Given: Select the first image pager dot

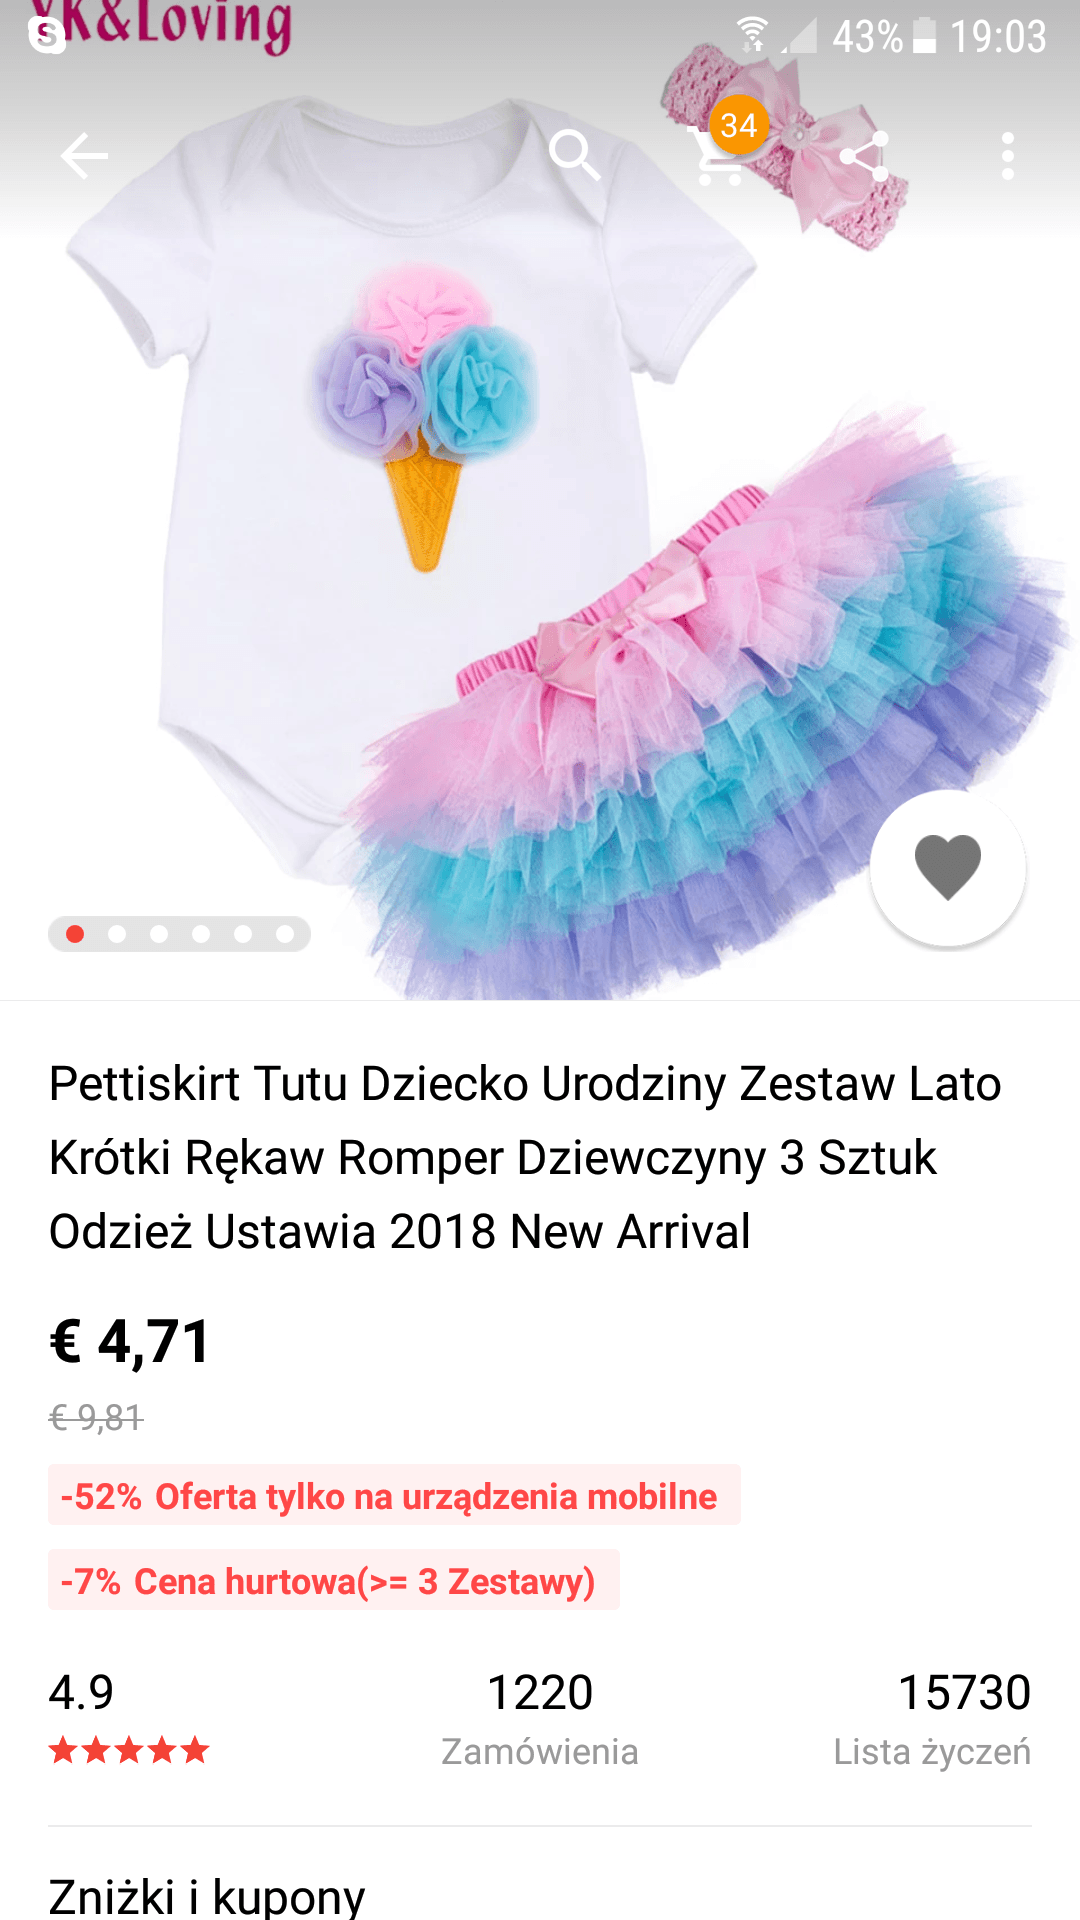Looking at the screenshot, I should pyautogui.click(x=75, y=934).
